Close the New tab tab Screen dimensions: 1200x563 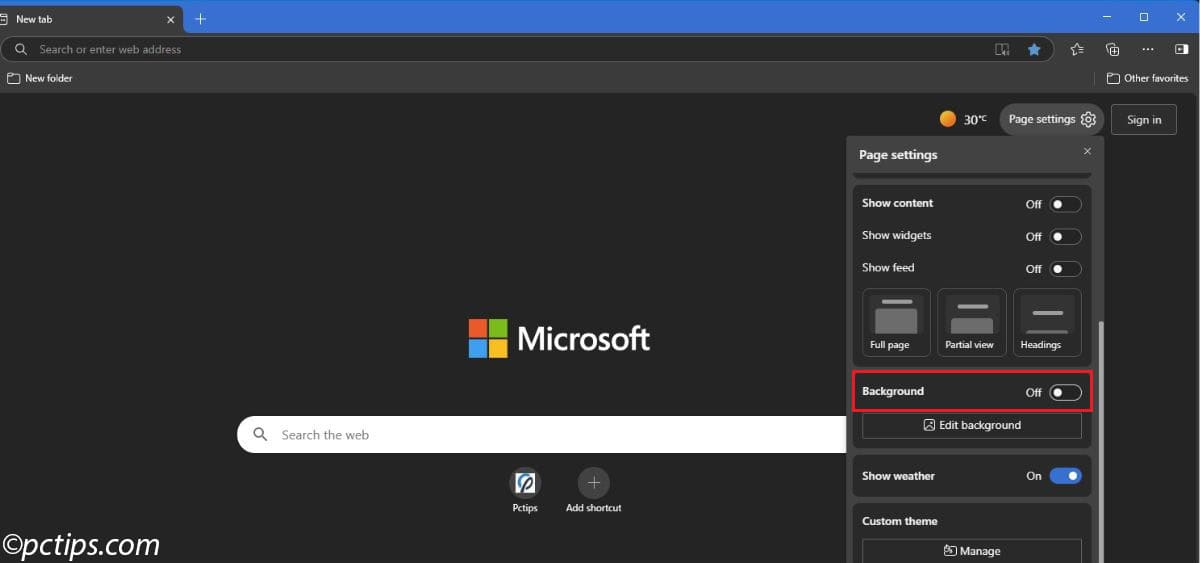[169, 19]
